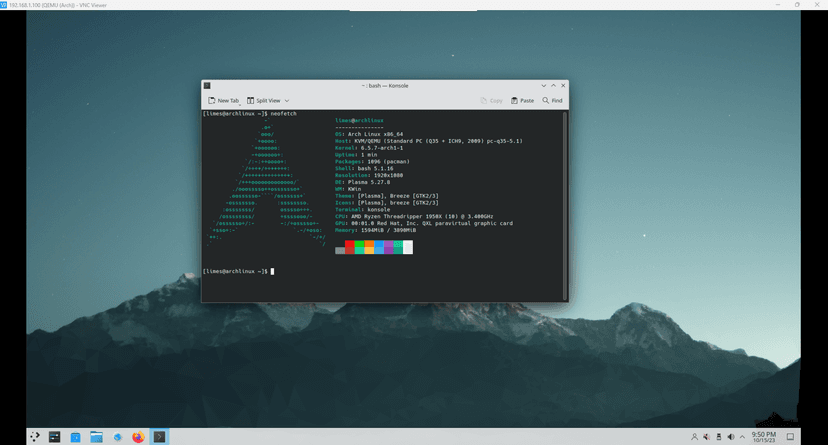The image size is (828, 445).
Task: Click the Konsole taskbar entry
Action: point(159,437)
